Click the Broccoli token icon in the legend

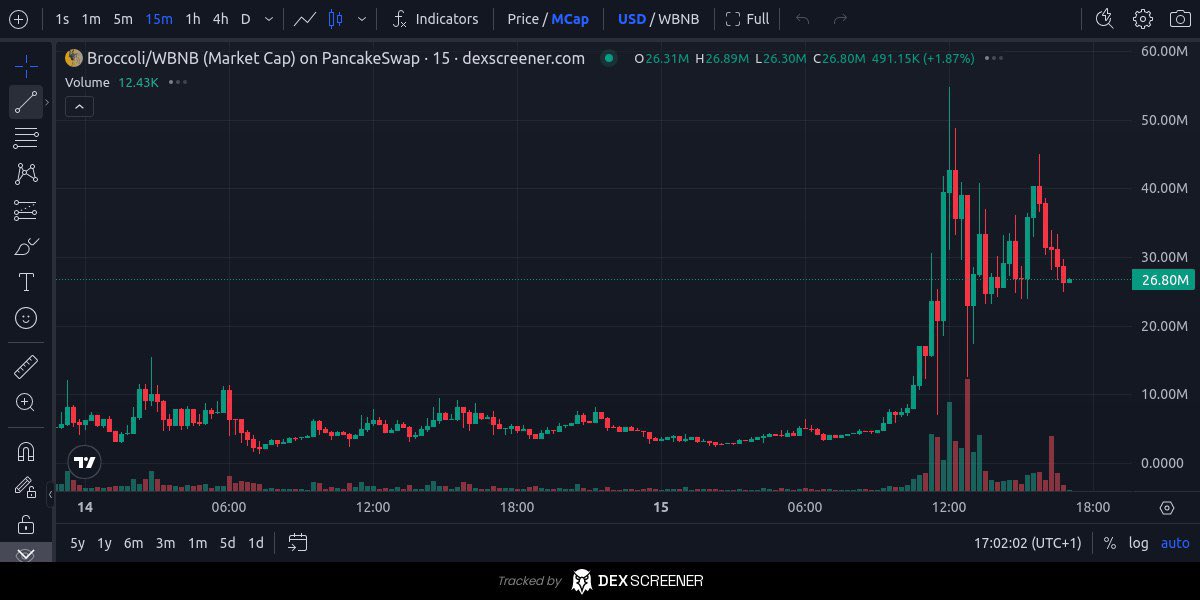[74, 58]
